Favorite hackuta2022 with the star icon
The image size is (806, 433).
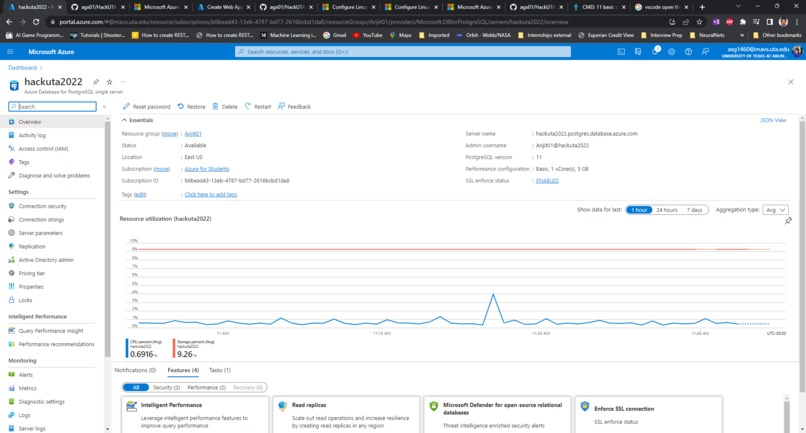click(x=109, y=82)
